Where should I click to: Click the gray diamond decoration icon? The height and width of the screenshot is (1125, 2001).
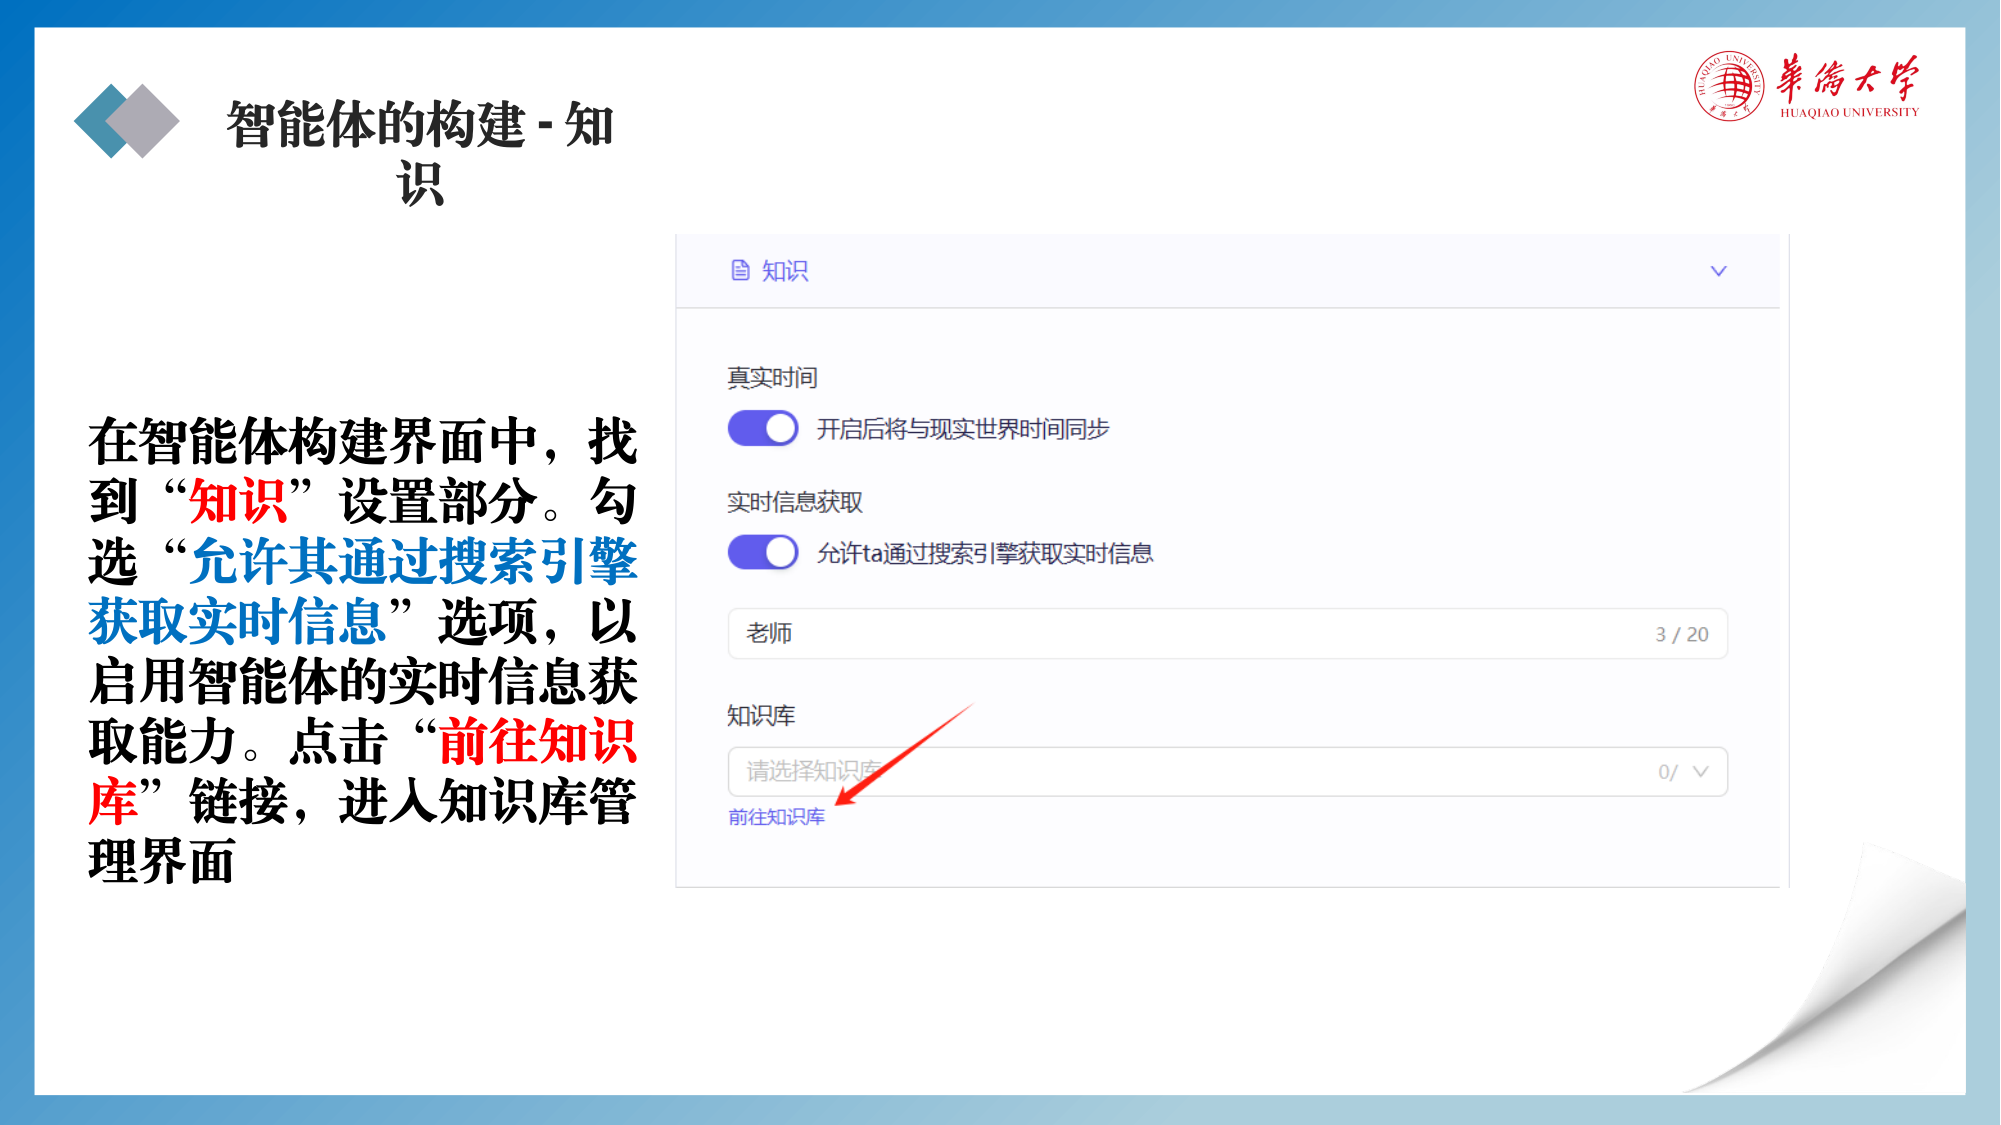pyautogui.click(x=143, y=121)
